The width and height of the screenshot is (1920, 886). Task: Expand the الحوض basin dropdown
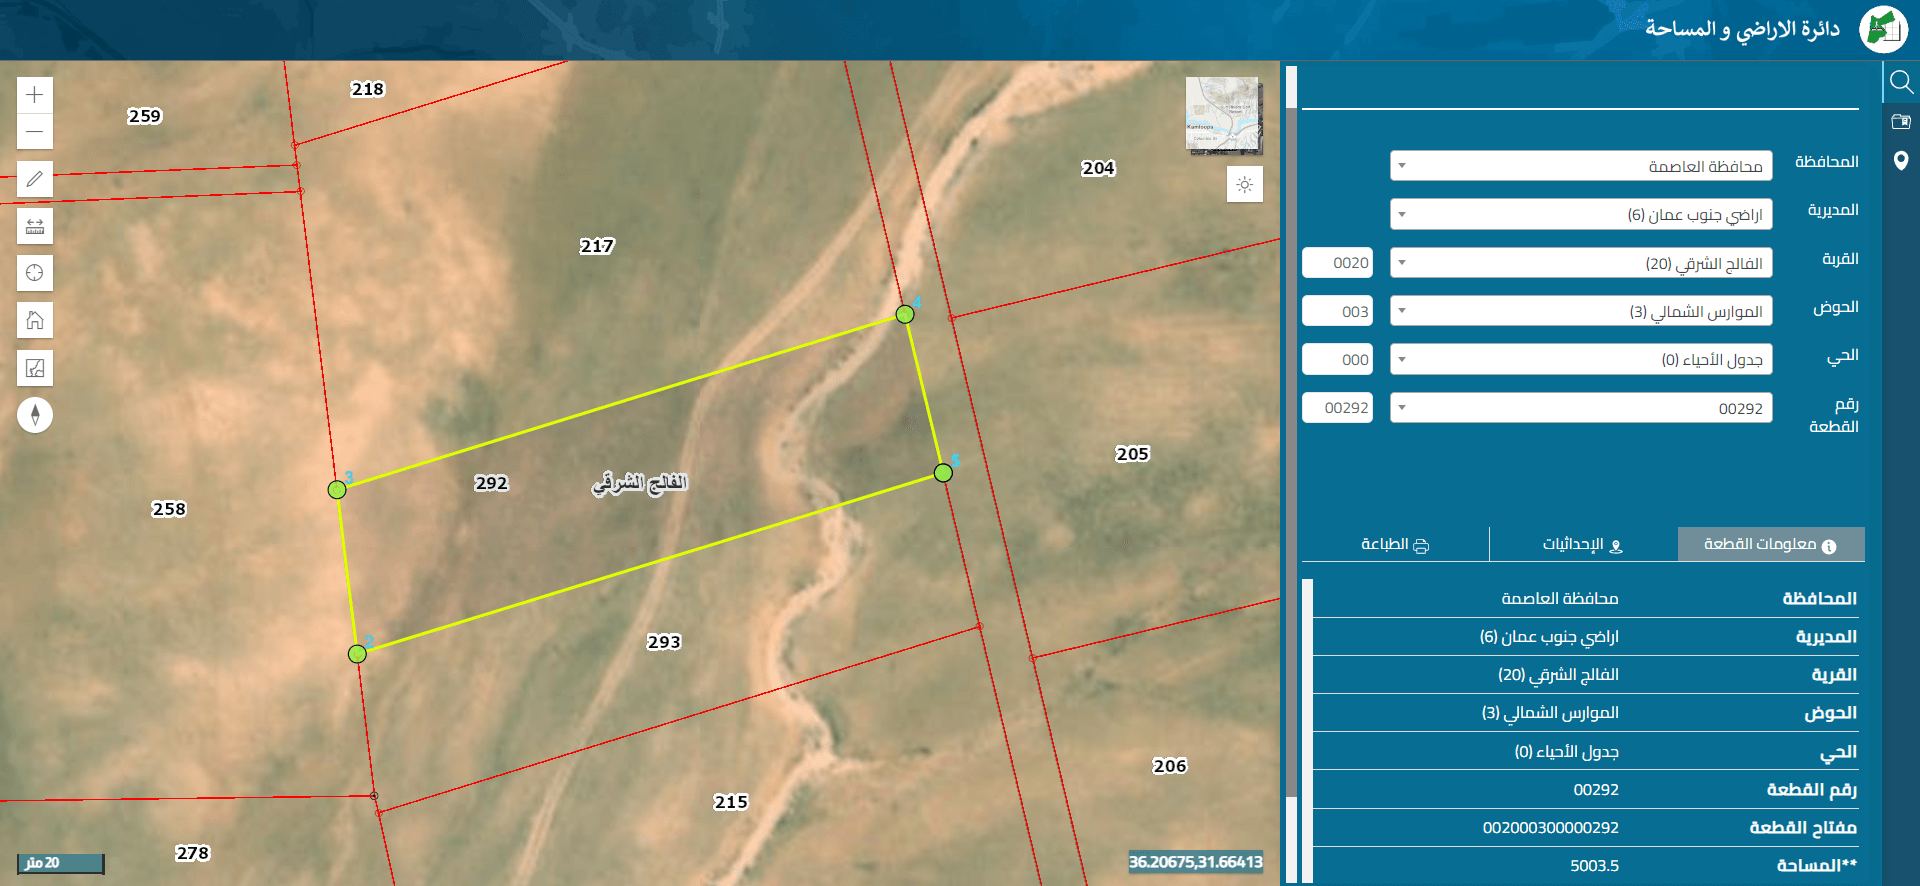coord(1581,311)
